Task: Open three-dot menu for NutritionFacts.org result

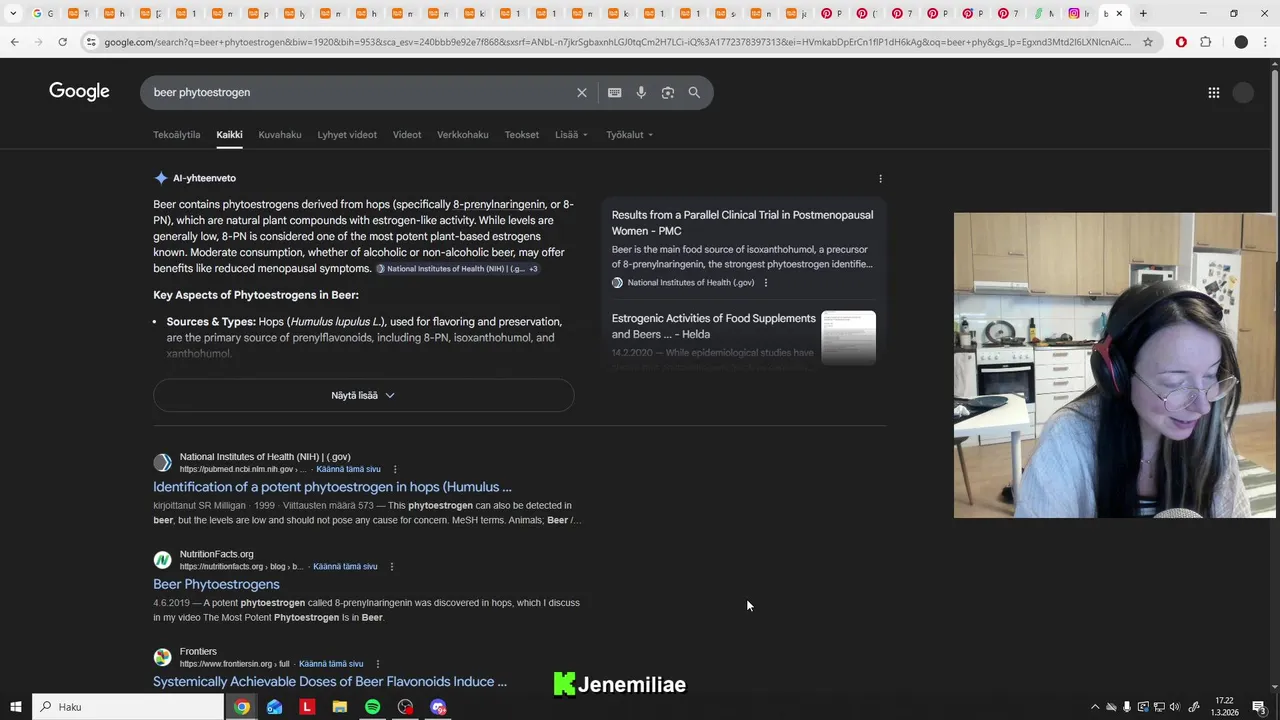Action: tap(392, 567)
